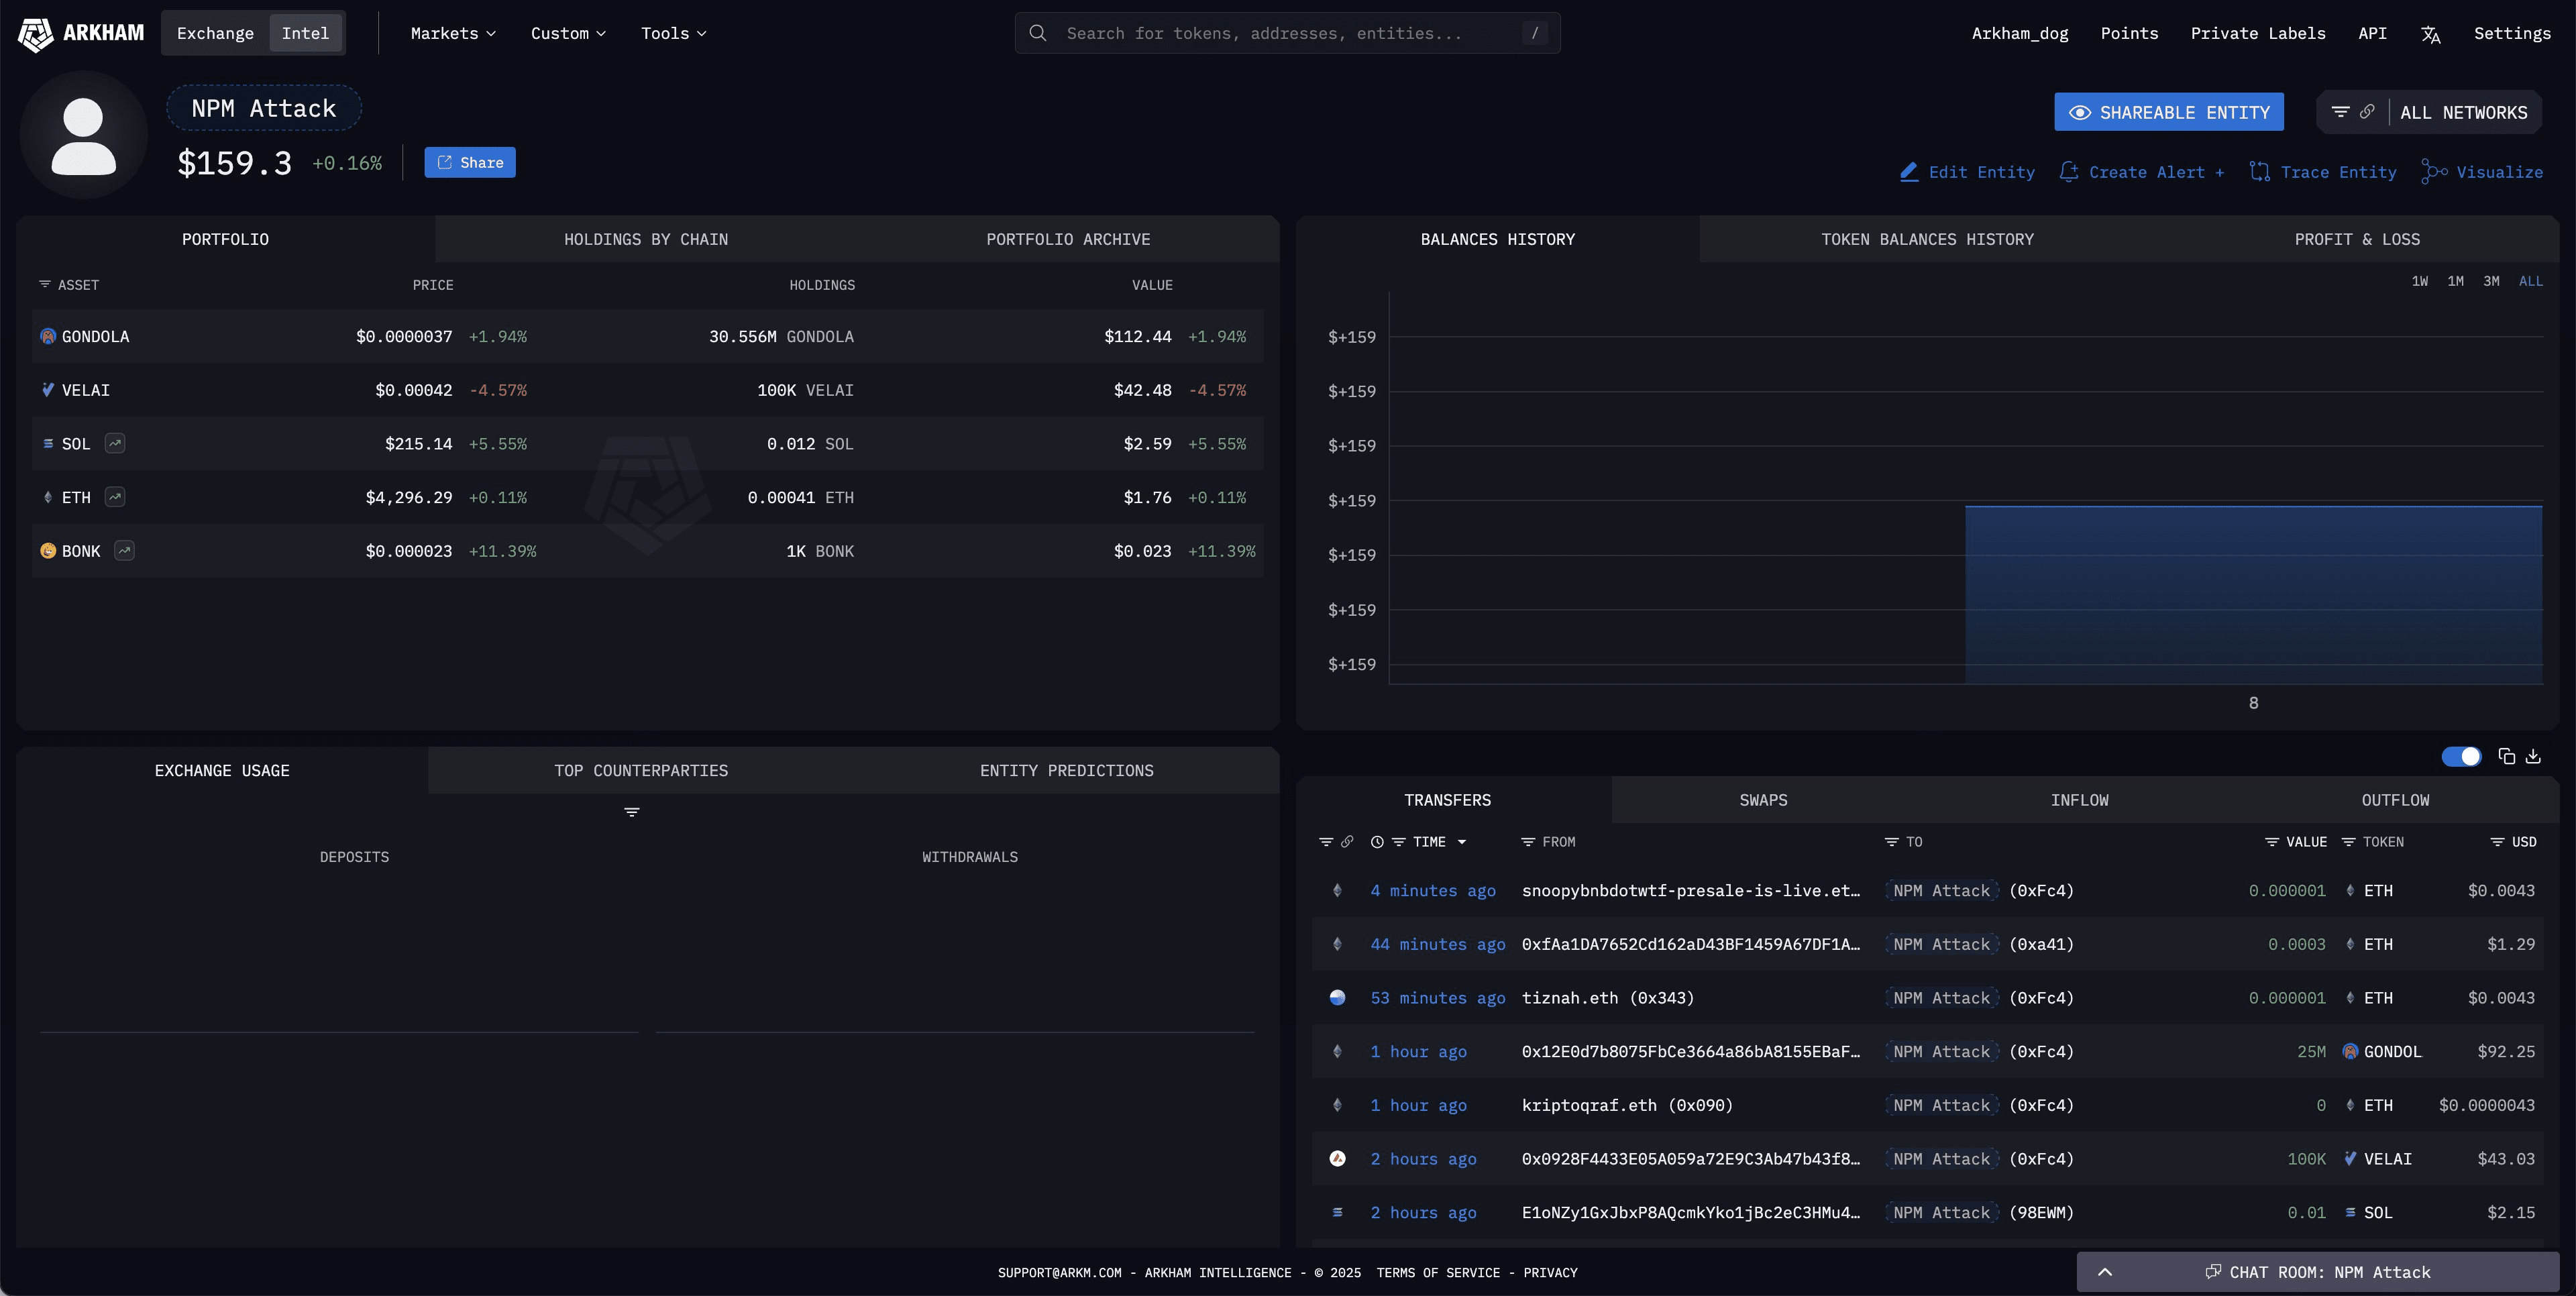Image resolution: width=2576 pixels, height=1296 pixels.
Task: Click the Arkham logo icon
Action: click(x=35, y=34)
